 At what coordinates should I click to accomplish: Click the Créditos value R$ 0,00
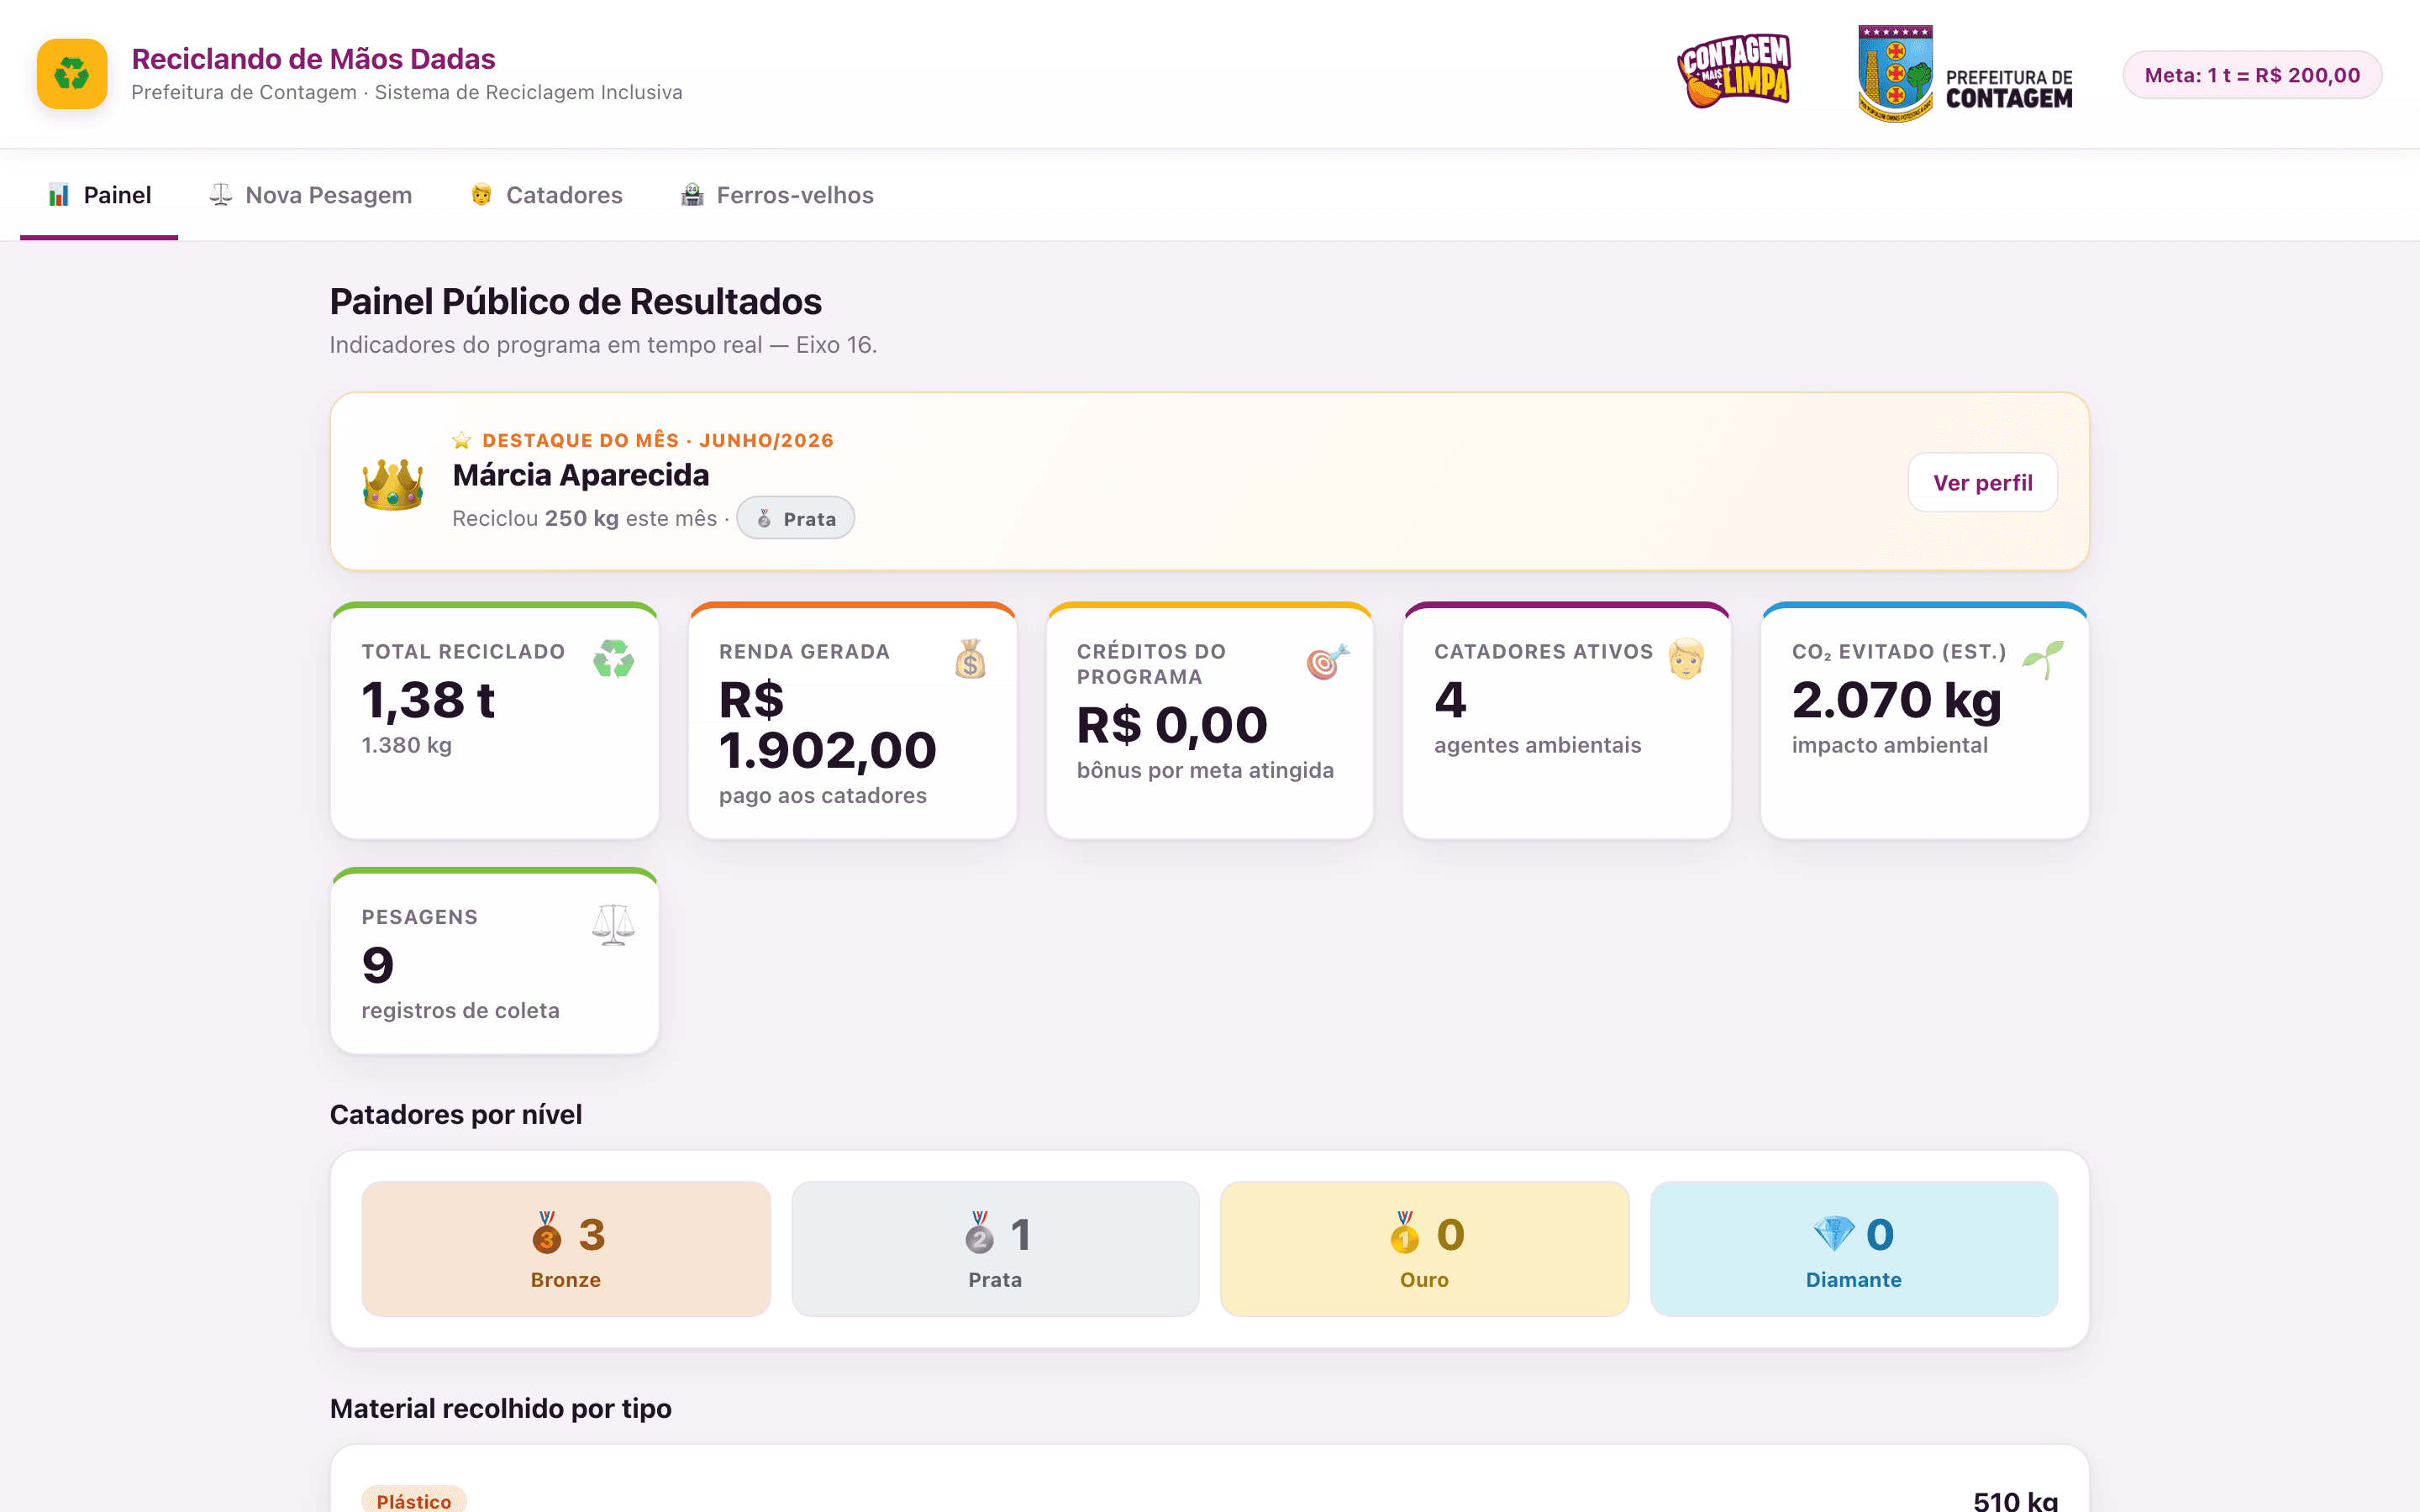[x=1172, y=724]
